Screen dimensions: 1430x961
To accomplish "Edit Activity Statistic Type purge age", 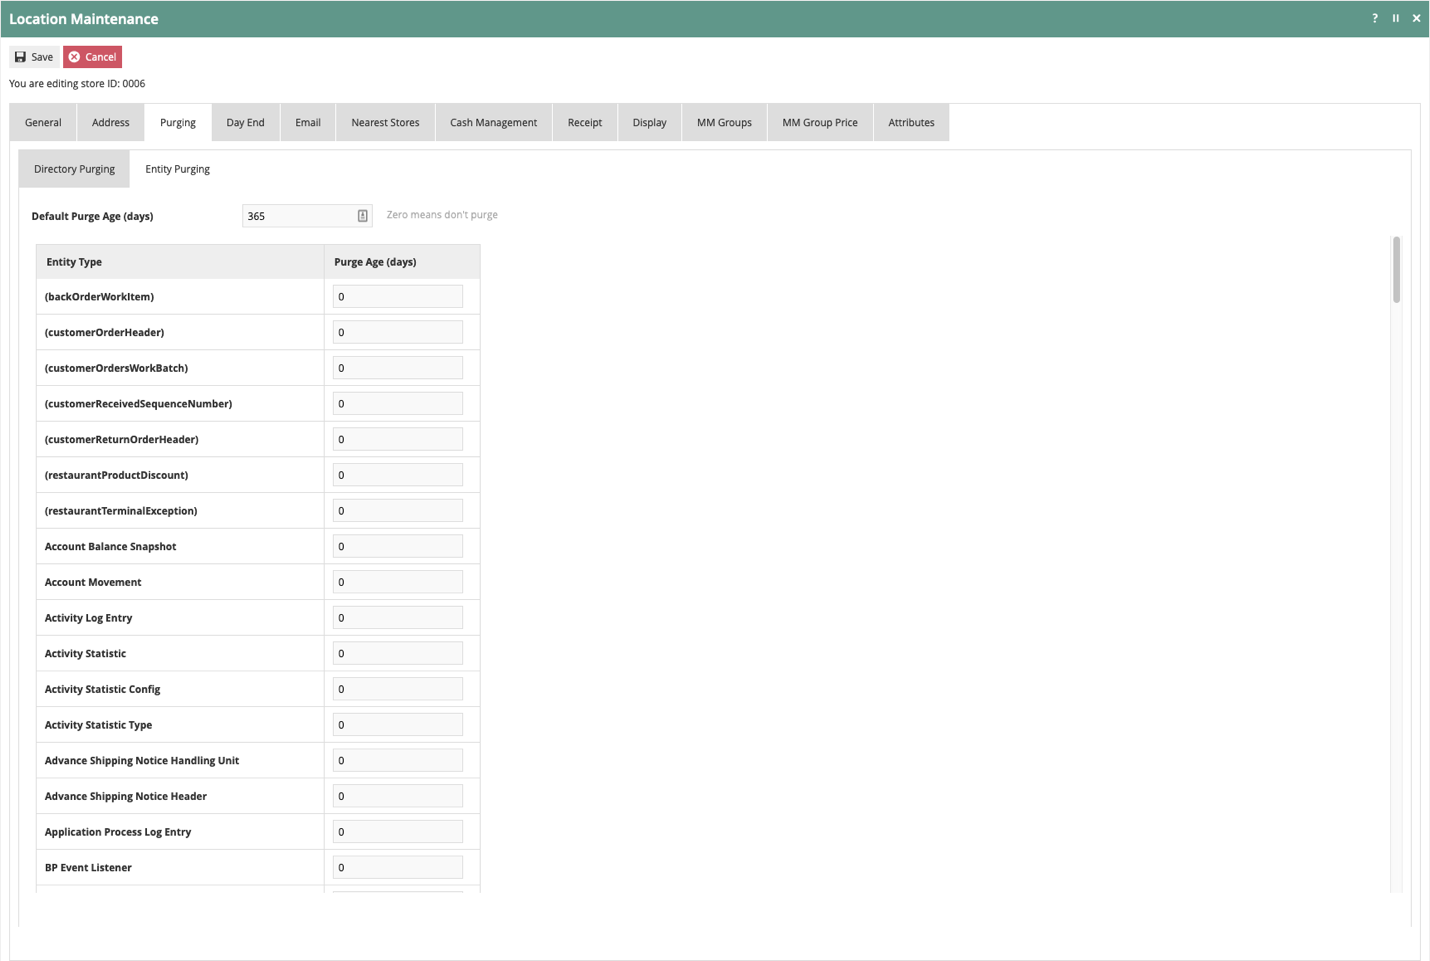I will [398, 724].
